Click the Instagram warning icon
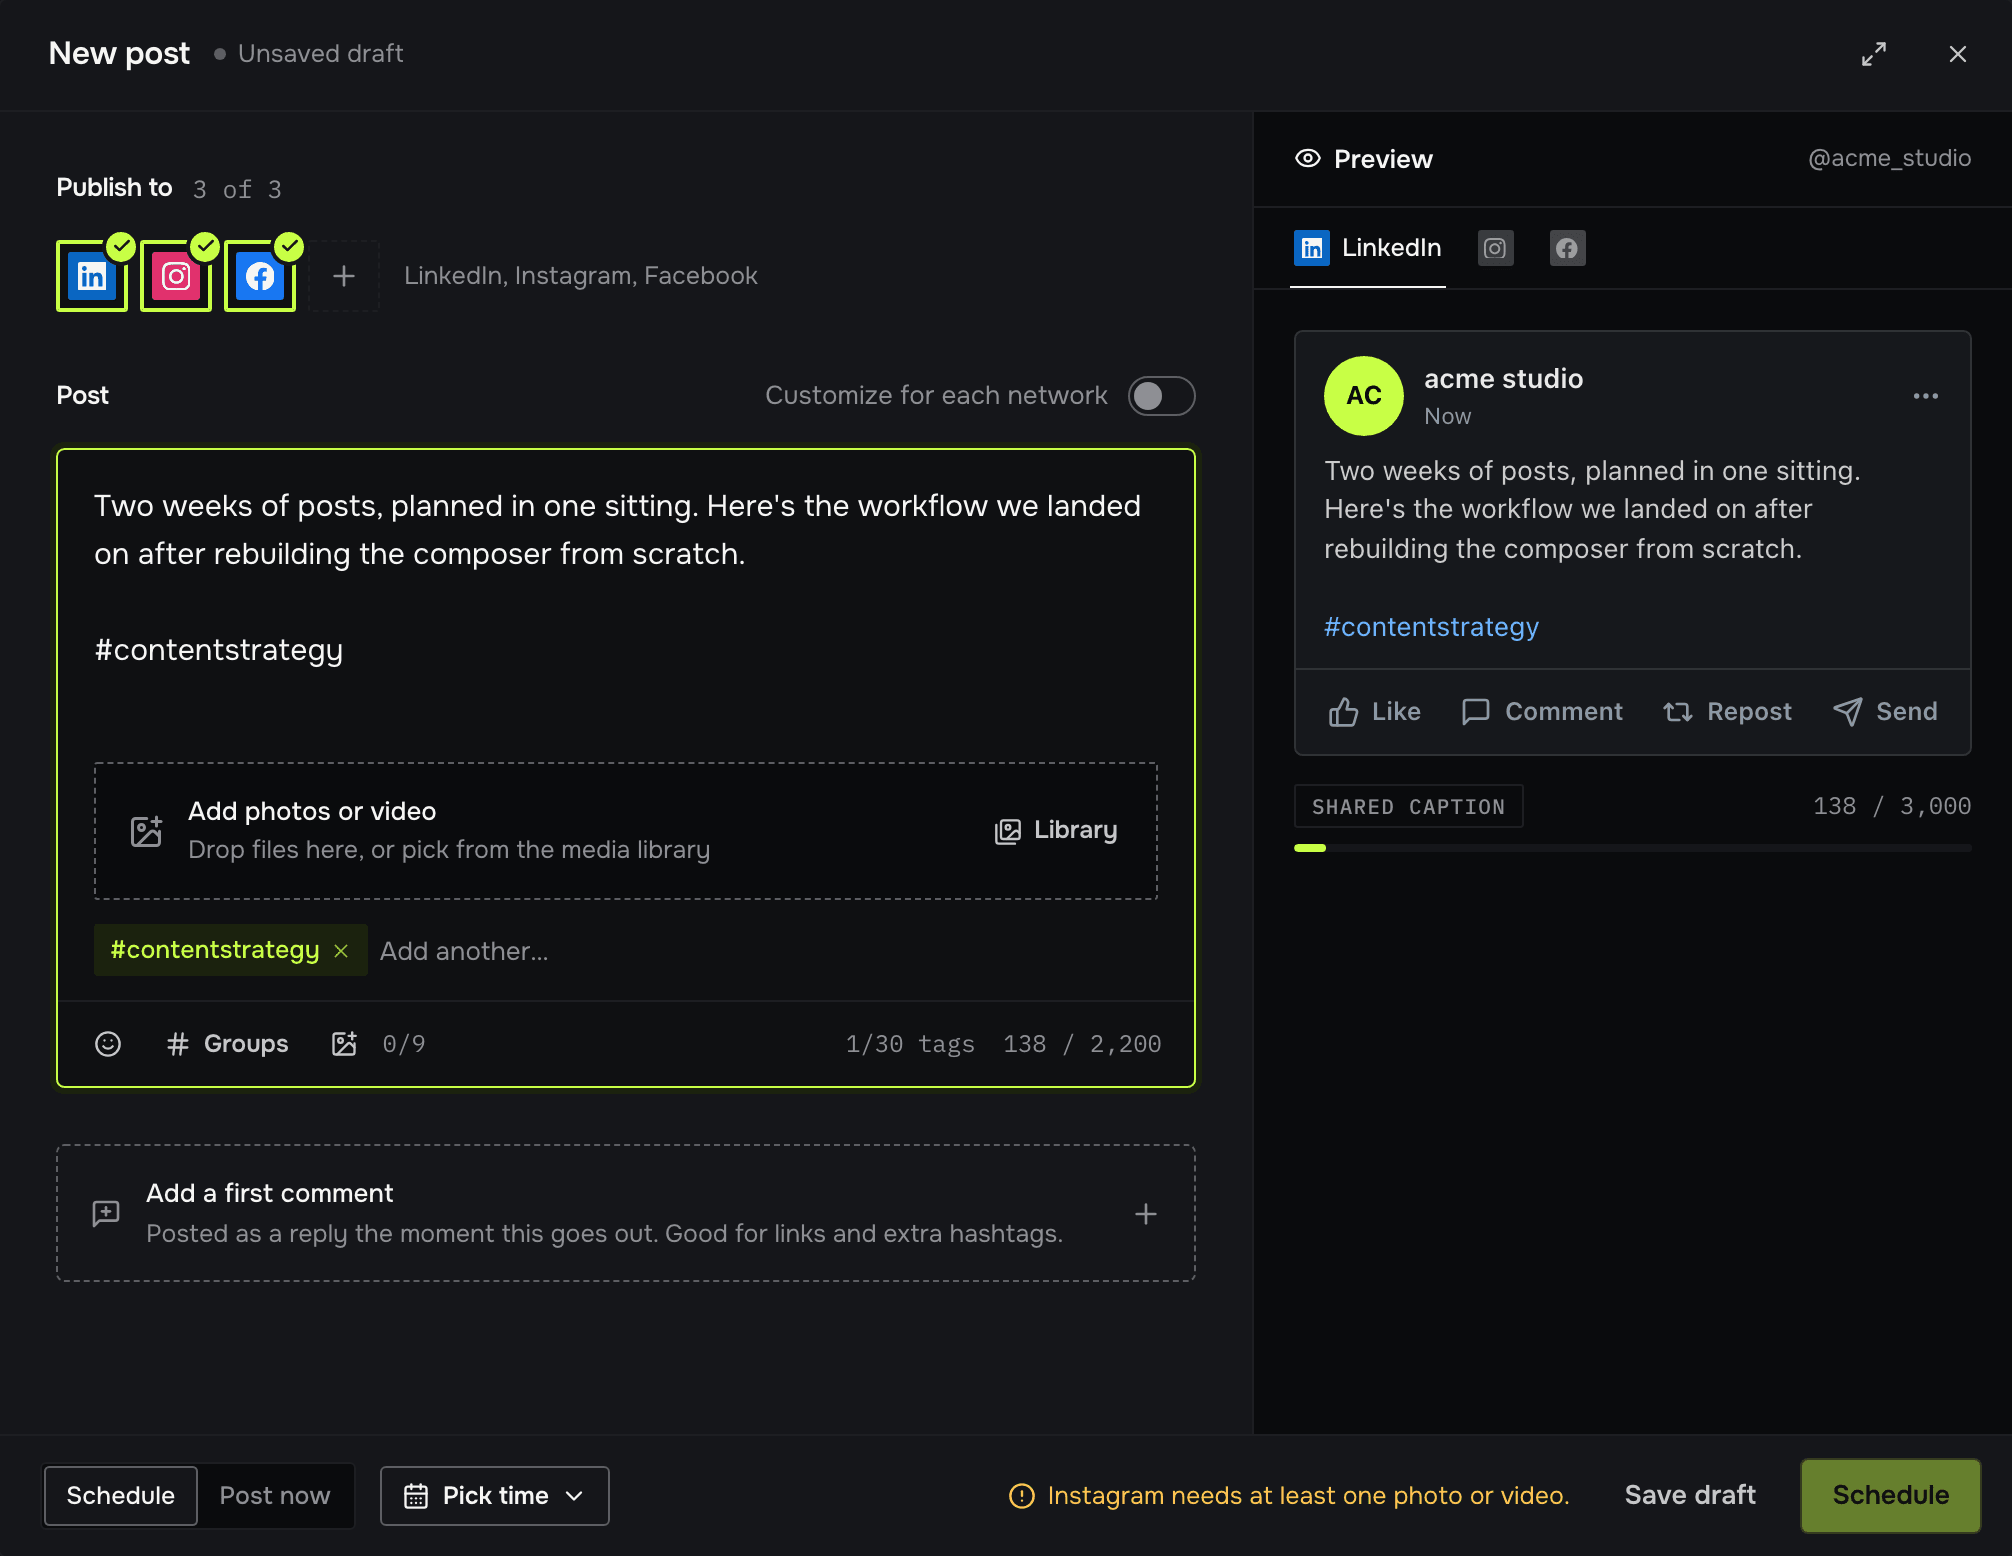Screen dimensions: 2012x1556 pyautogui.click(x=1022, y=1496)
